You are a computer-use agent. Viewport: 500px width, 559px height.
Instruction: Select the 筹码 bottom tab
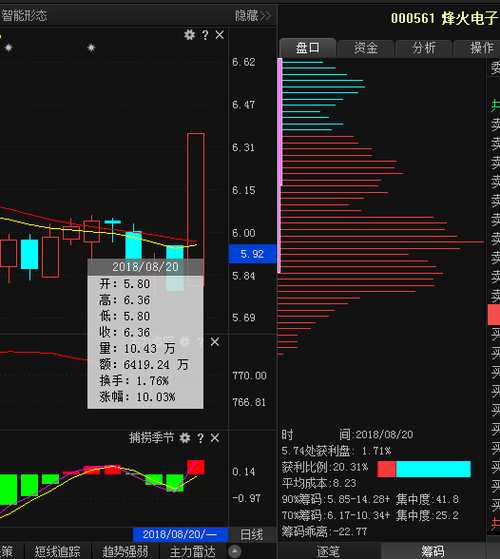(433, 551)
